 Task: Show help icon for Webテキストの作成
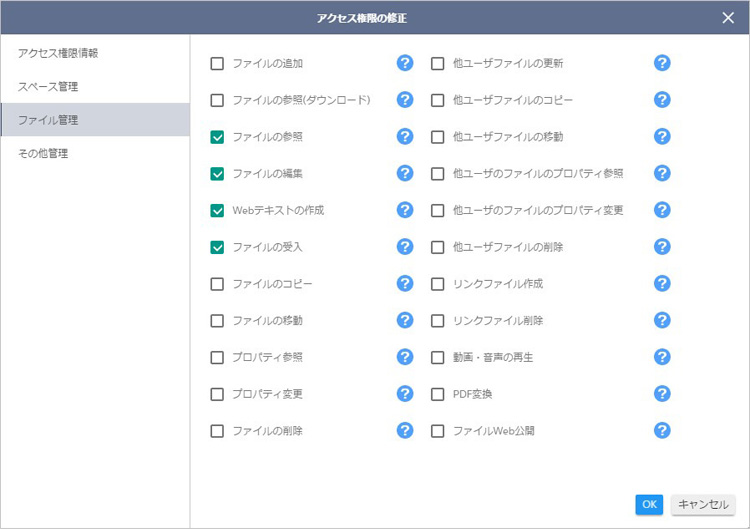coord(405,210)
